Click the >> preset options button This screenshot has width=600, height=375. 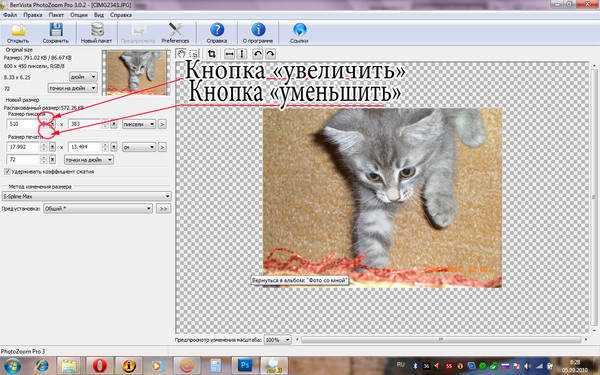tap(163, 209)
